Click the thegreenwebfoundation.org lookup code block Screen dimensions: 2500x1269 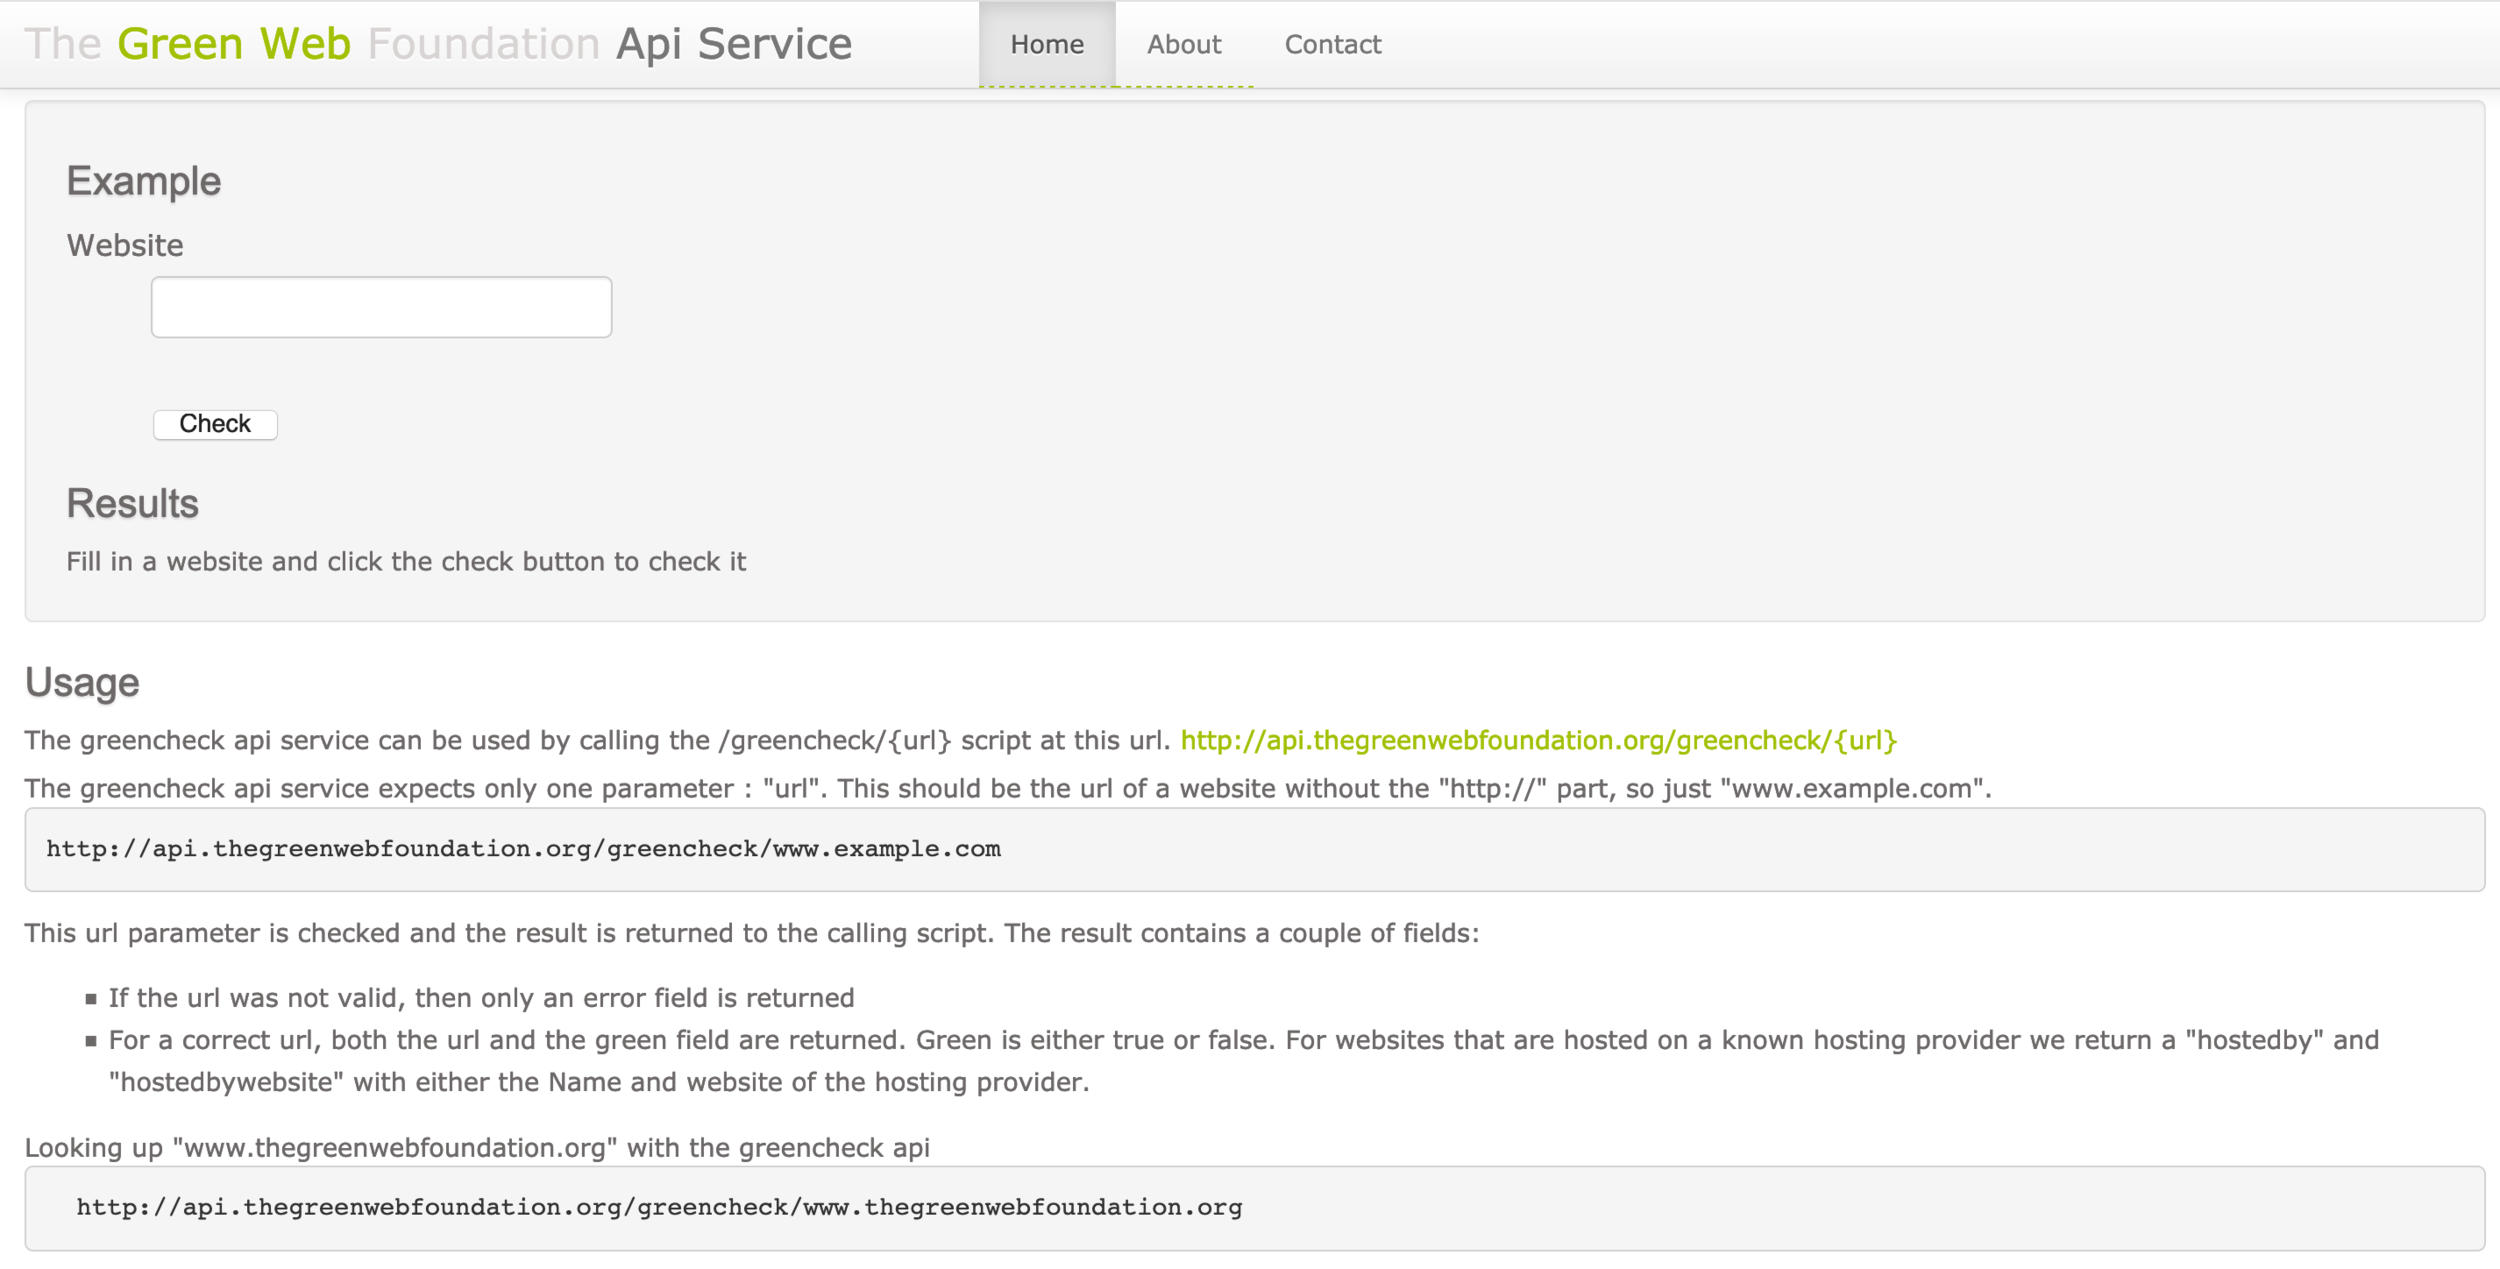[x=658, y=1207]
